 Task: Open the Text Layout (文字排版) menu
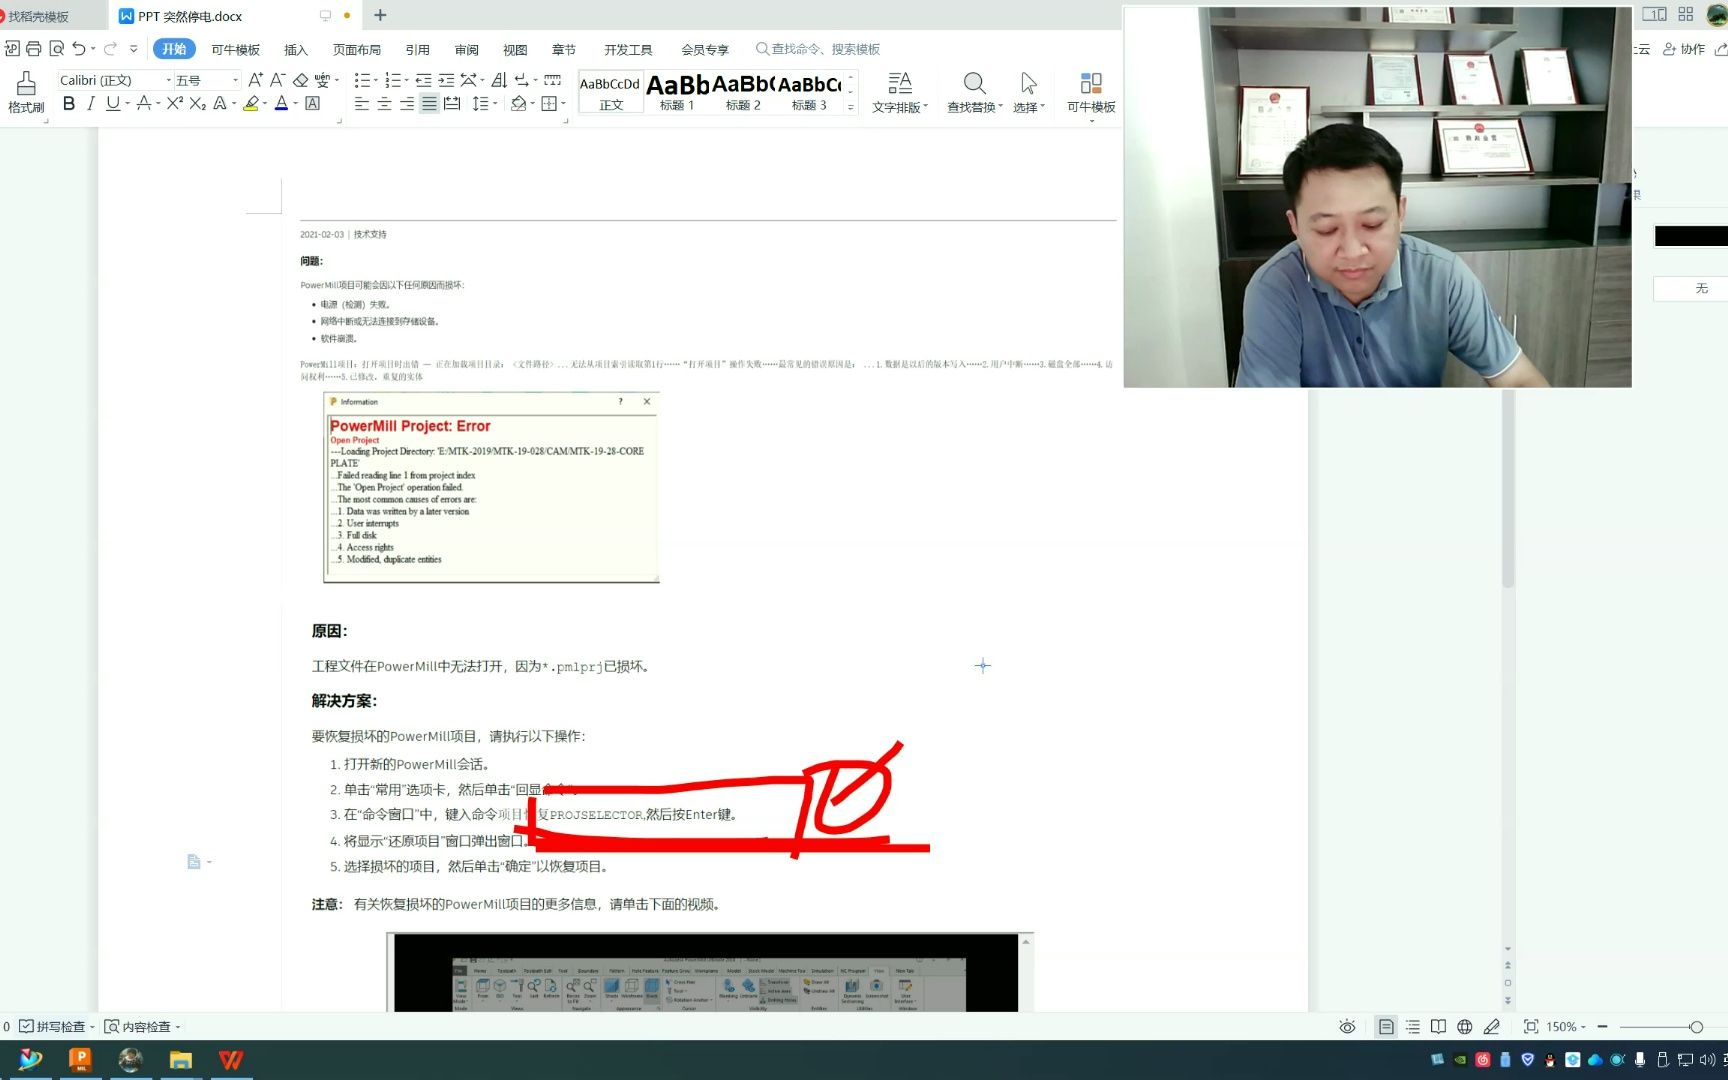(x=900, y=92)
